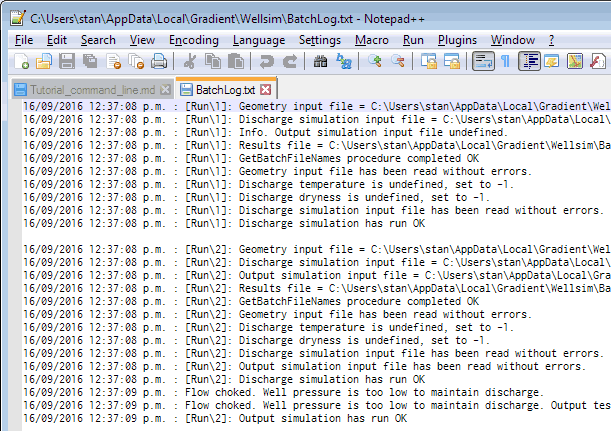Click line '[Run\1]: Info. Output simulation input file undefined.'
The width and height of the screenshot is (611, 431).
pyautogui.click(x=265, y=132)
